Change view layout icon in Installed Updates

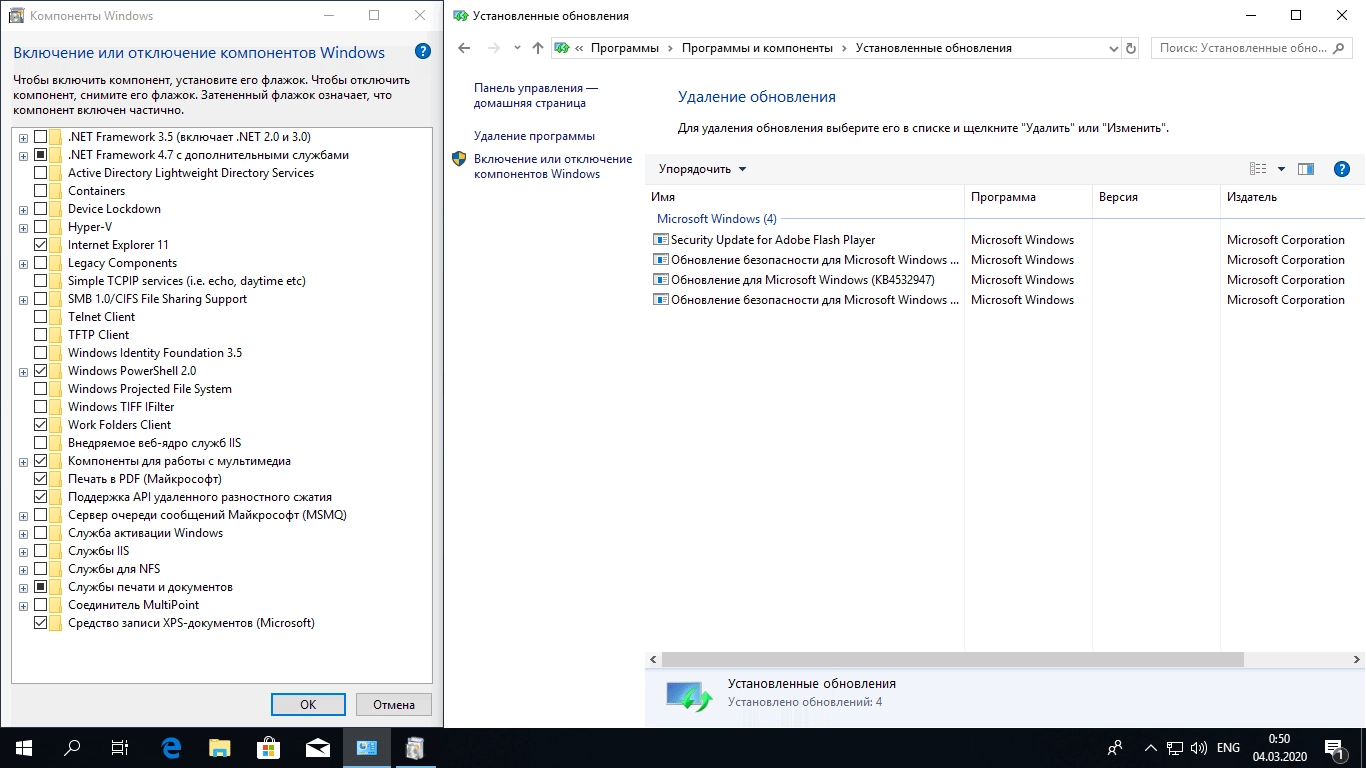[1258, 169]
